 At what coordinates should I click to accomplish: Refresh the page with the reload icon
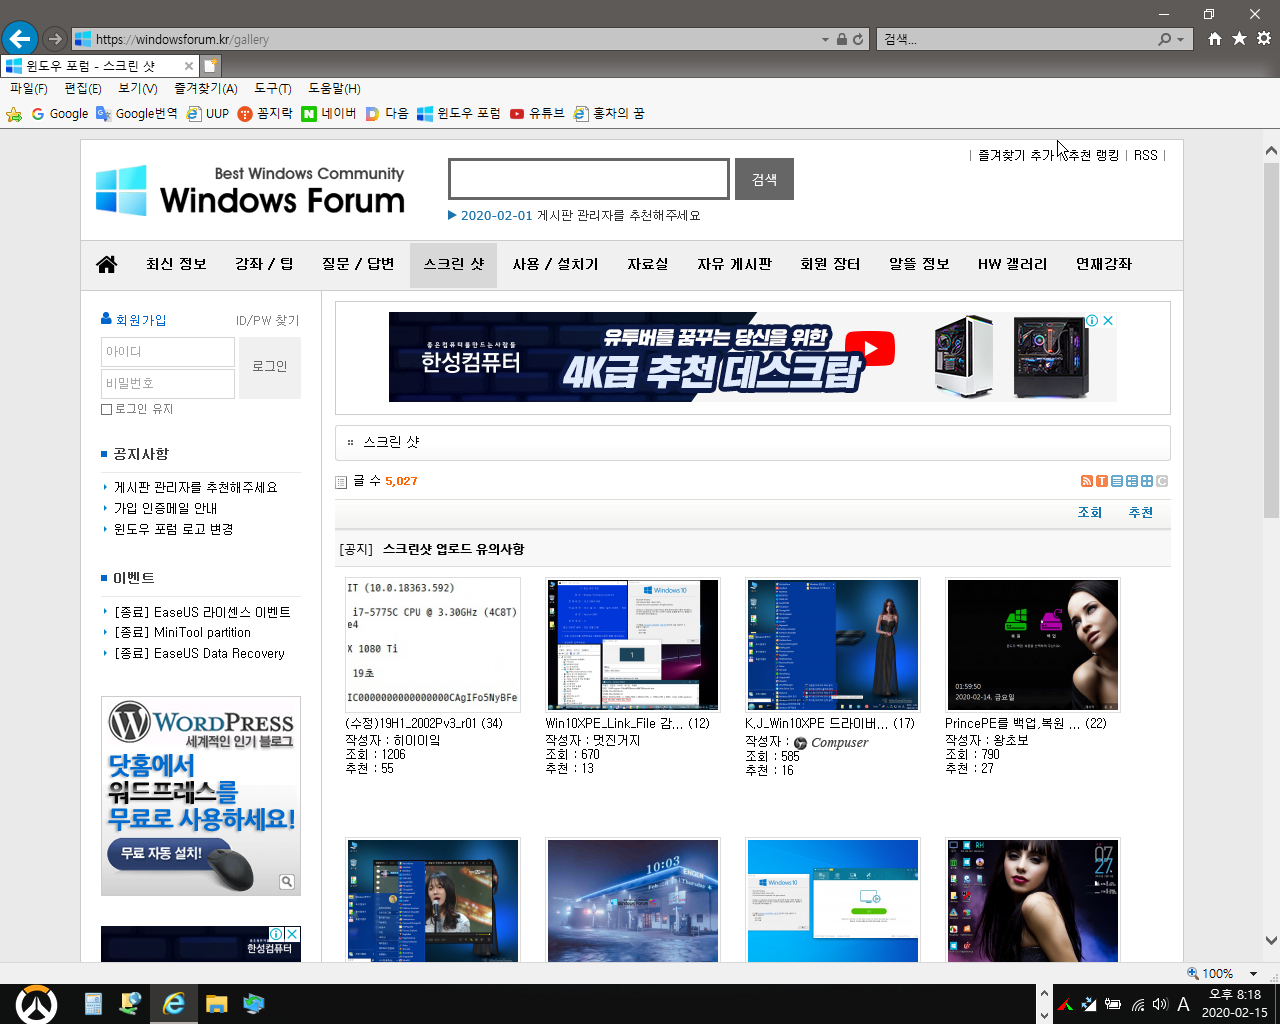tap(858, 39)
